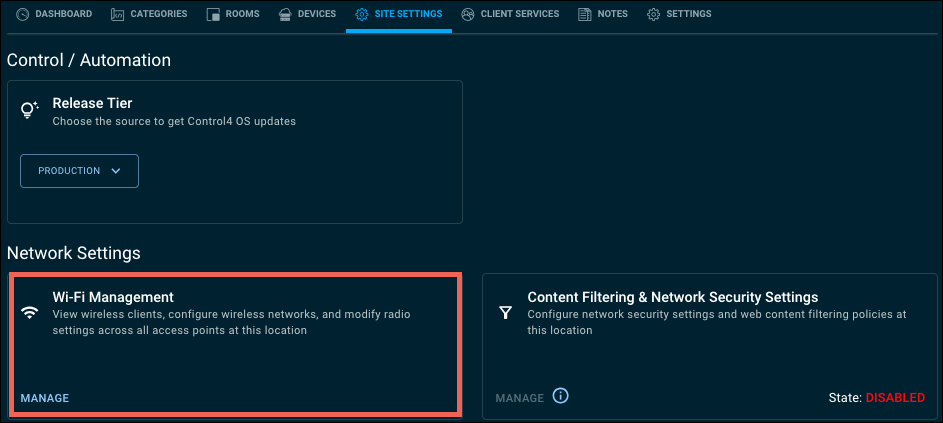This screenshot has height=423, width=943.
Task: Open the Production release tier dropdown
Action: (79, 171)
